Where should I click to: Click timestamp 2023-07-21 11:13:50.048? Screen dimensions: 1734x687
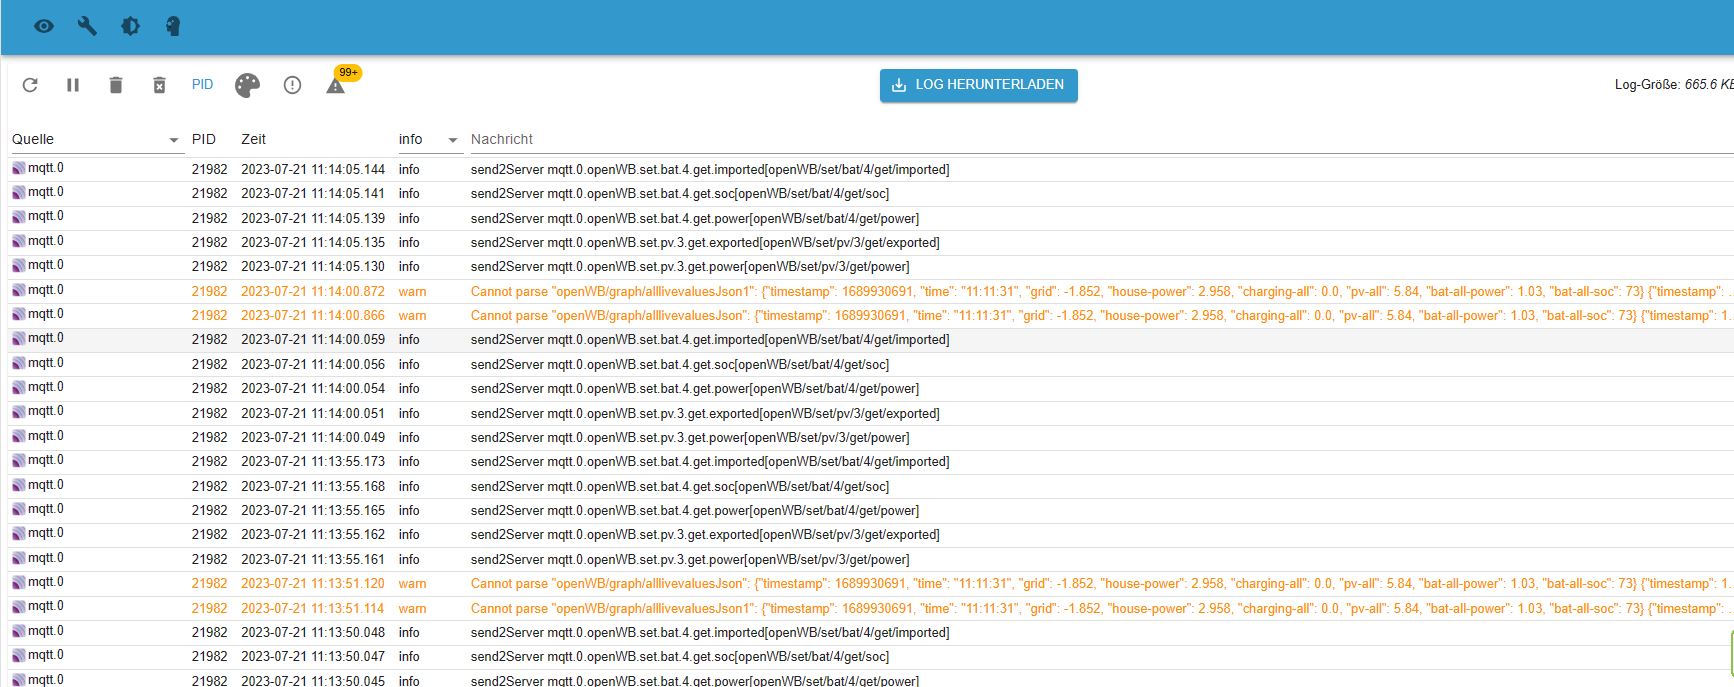coord(313,633)
